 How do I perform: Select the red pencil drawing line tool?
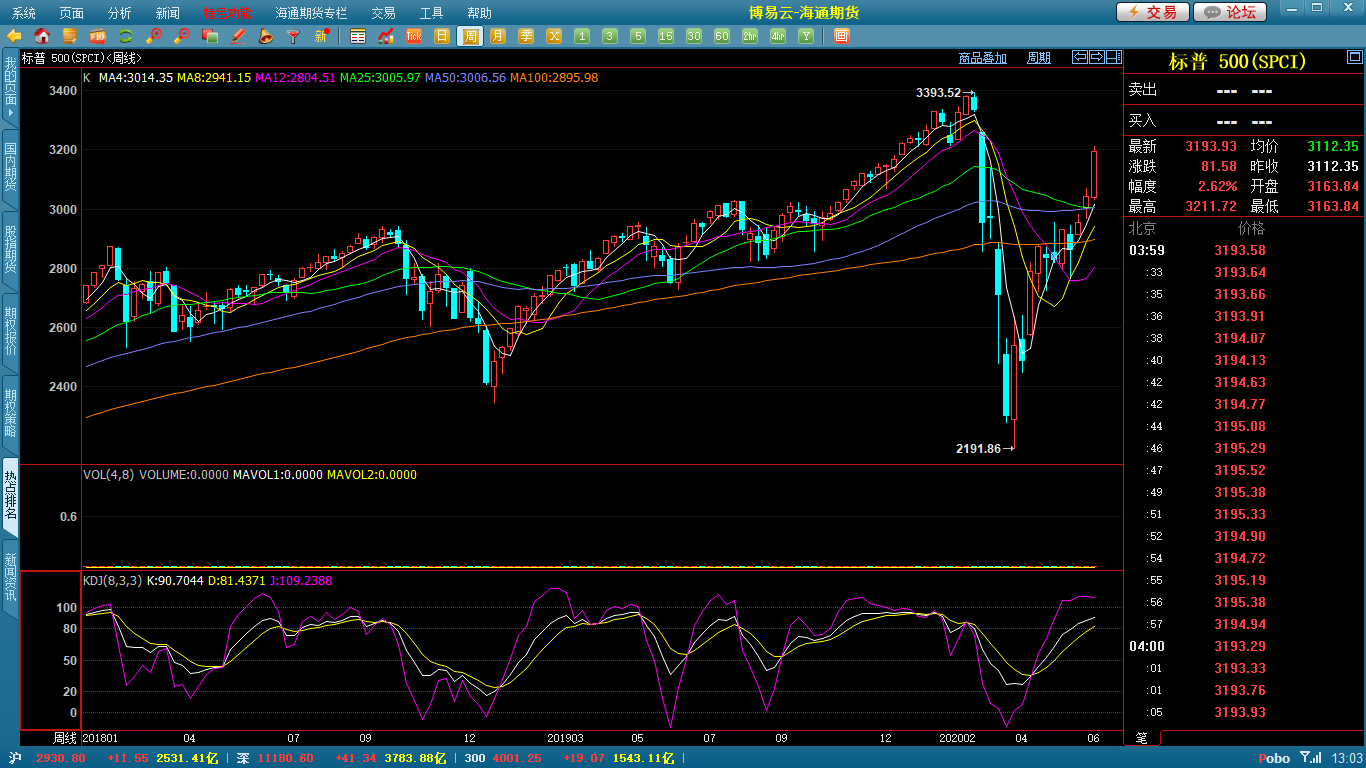[x=238, y=36]
